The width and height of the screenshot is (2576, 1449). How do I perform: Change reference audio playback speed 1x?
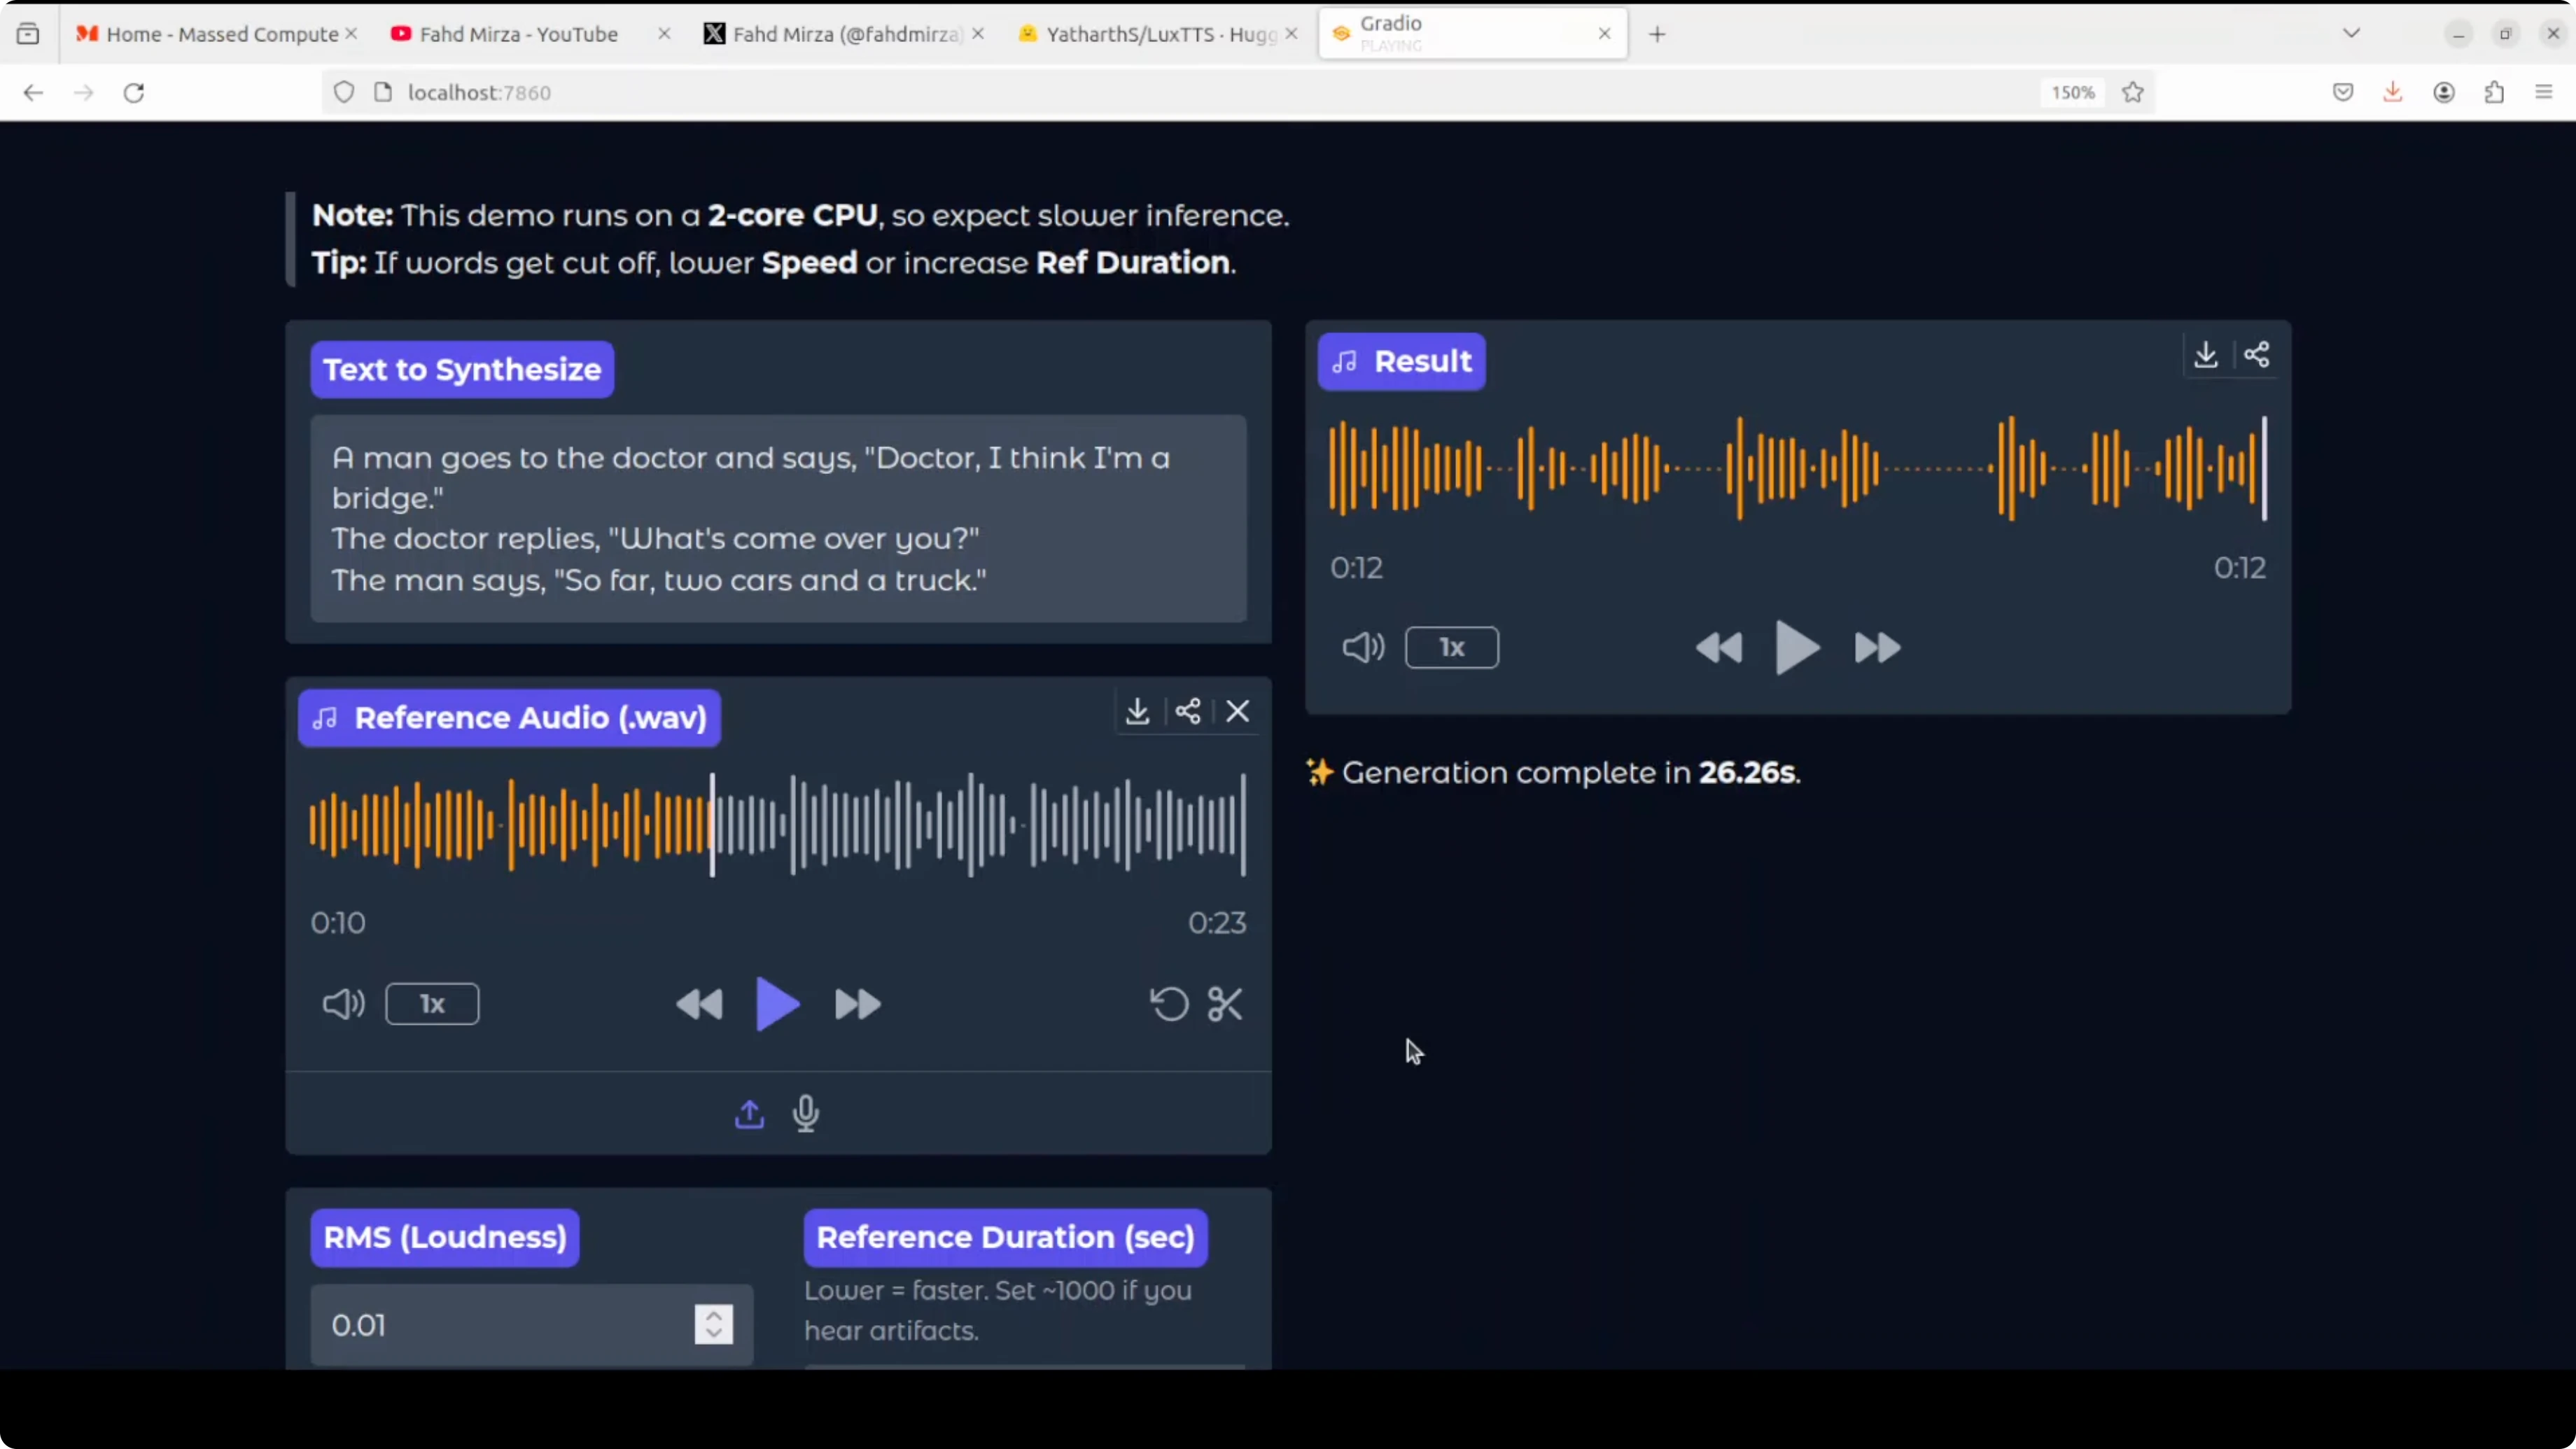tap(432, 1004)
